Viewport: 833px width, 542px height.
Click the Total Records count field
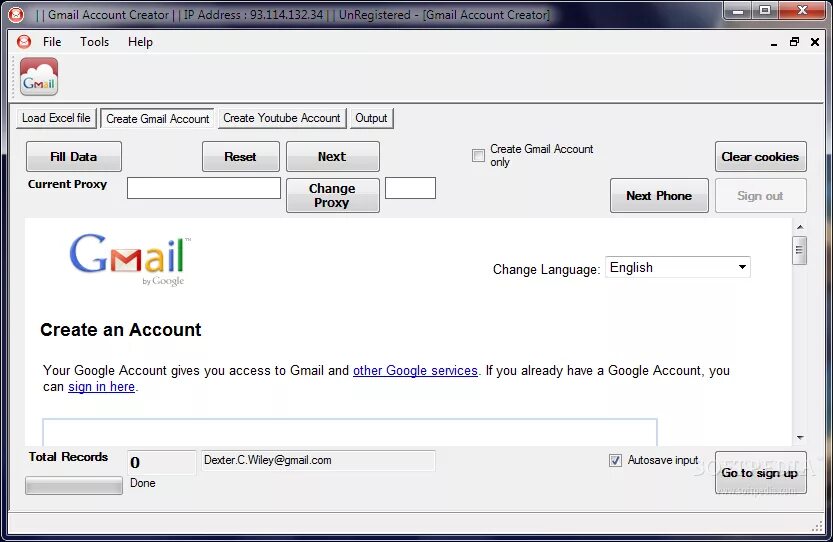tap(162, 462)
